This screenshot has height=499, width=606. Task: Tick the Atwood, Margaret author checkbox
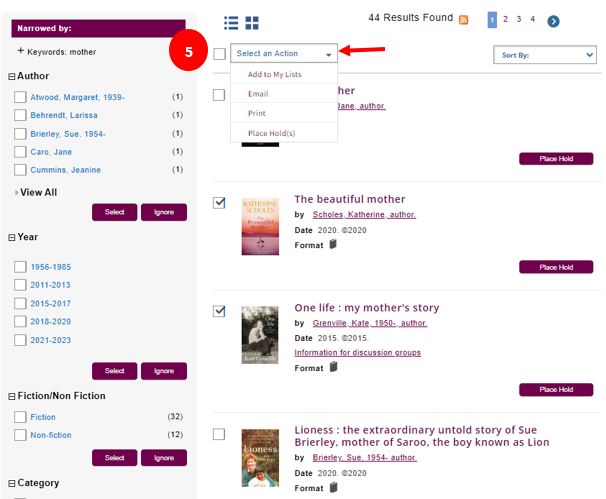click(x=20, y=97)
